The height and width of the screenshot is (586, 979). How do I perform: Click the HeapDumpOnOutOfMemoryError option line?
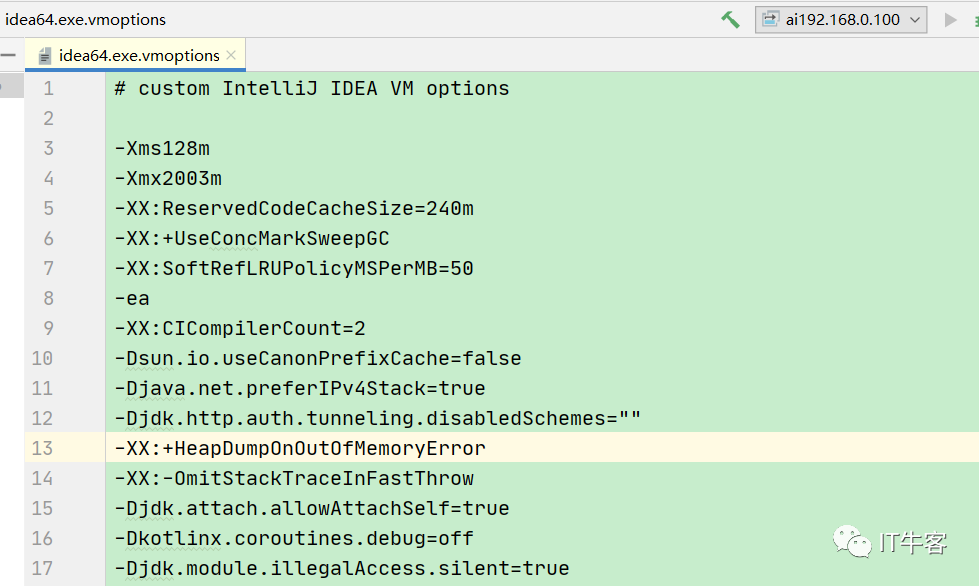pos(300,448)
